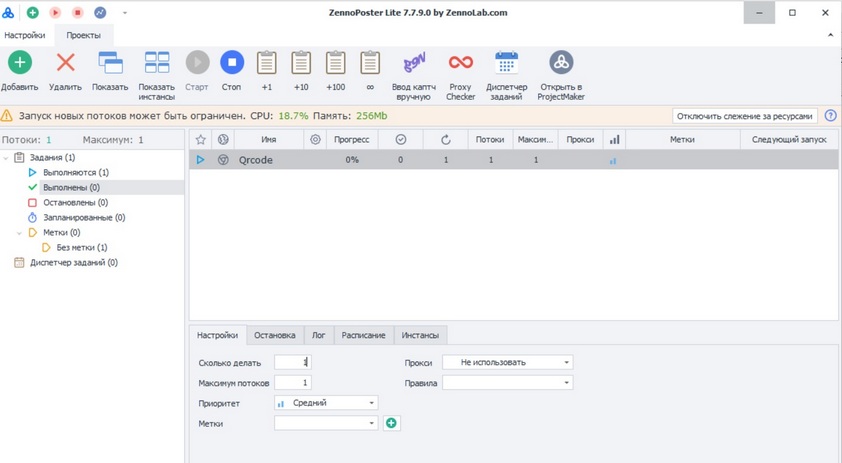Open the Расписание tab
The width and height of the screenshot is (842, 463).
click(x=364, y=335)
